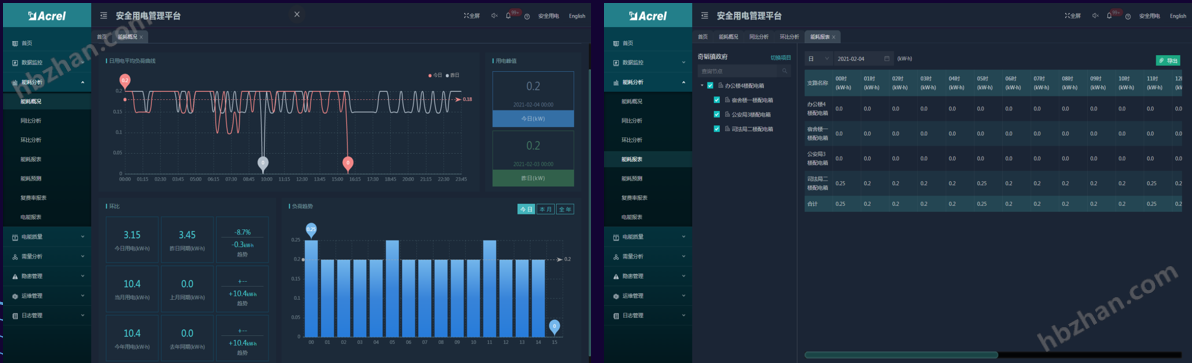Viewport: 1192px width, 363px height.
Task: Toggle the 办公楼4楼配电箱 checkbox
Action: [710, 86]
